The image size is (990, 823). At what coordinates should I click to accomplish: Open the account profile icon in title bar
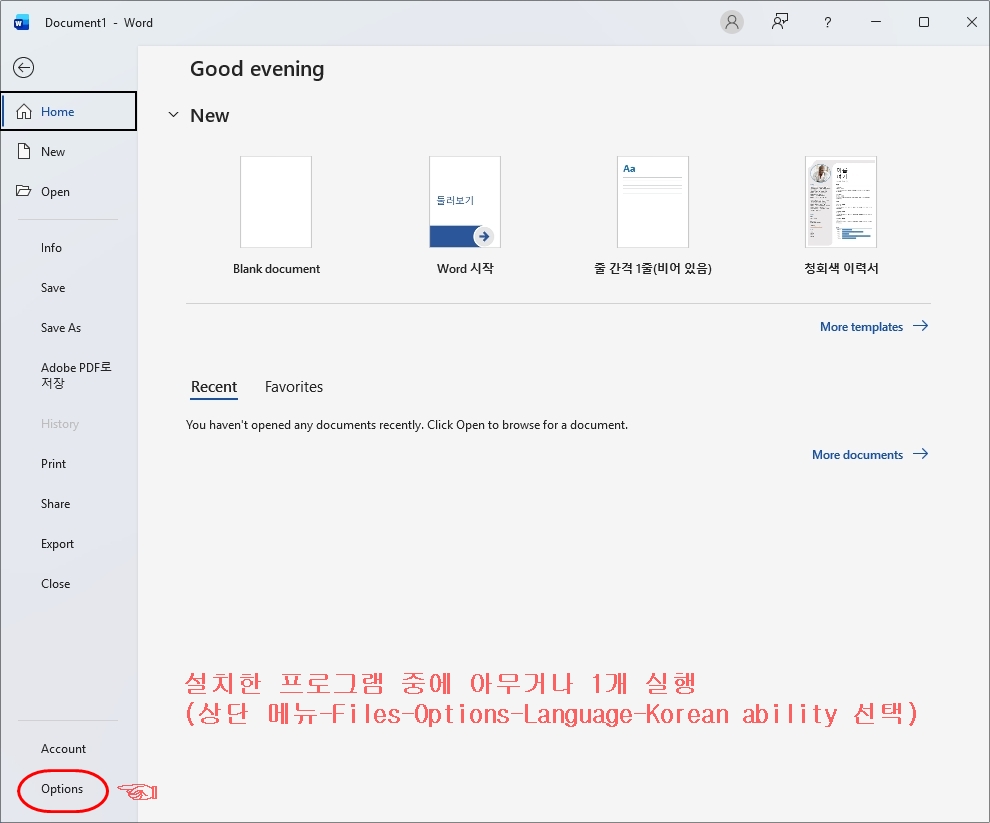pyautogui.click(x=732, y=22)
